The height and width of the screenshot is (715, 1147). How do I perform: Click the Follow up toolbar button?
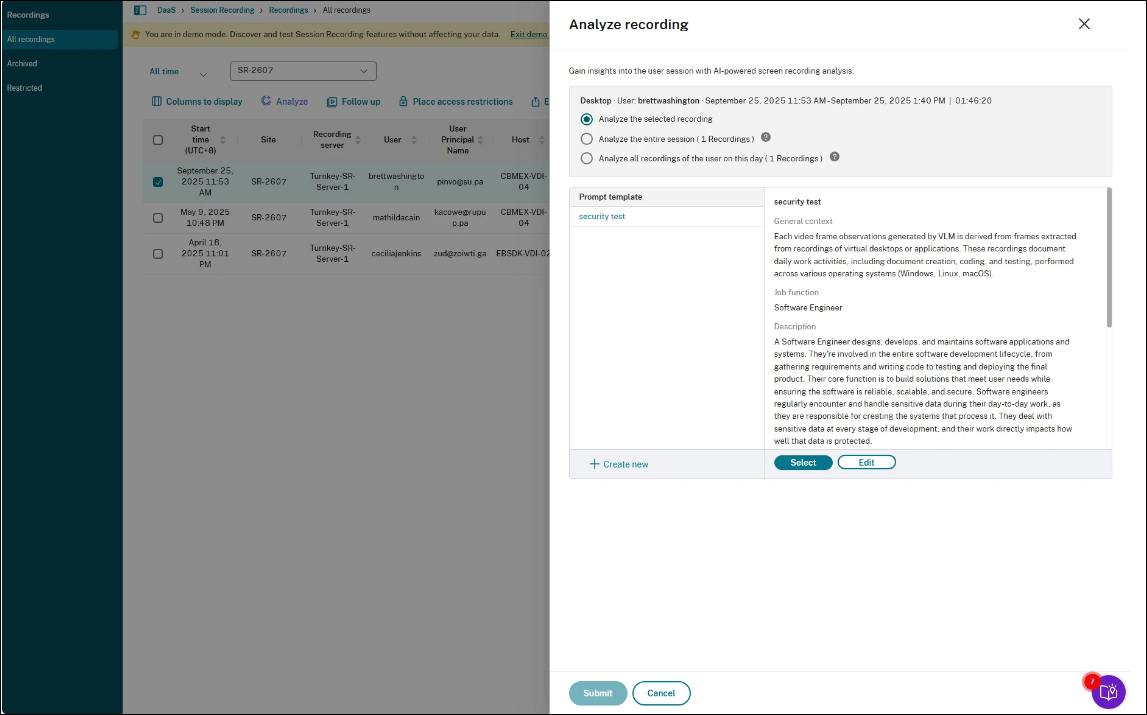[353, 102]
